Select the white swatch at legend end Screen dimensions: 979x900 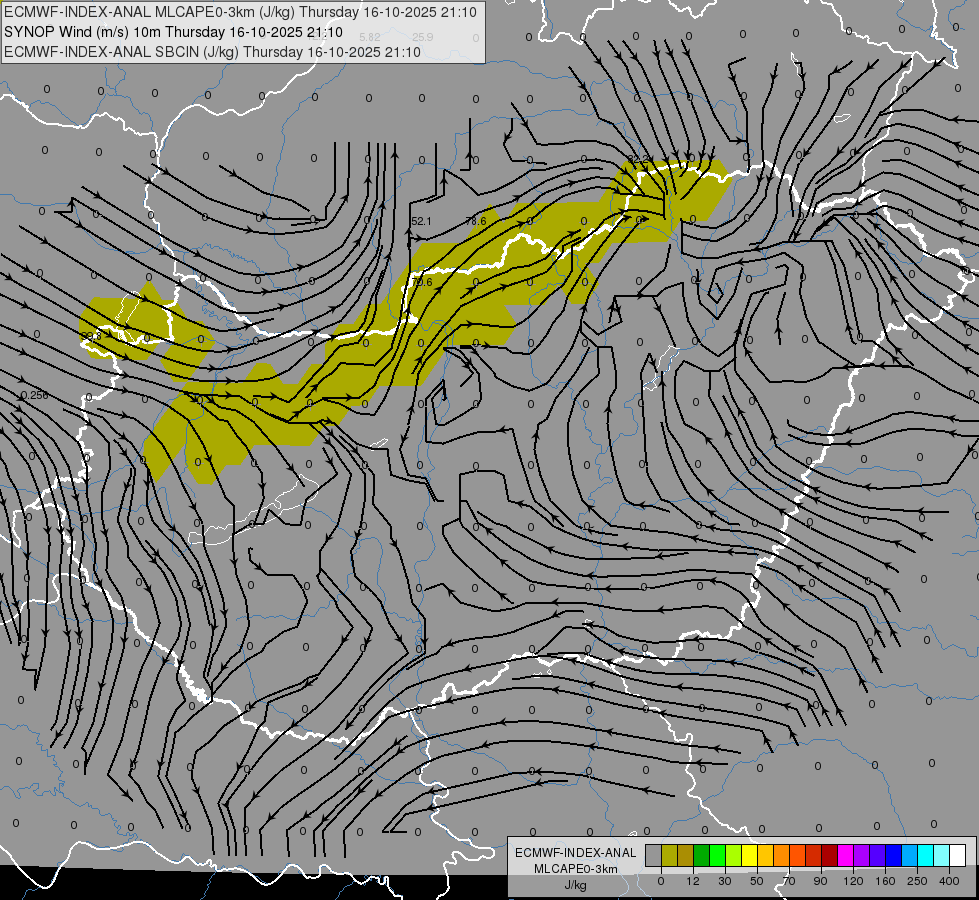point(958,855)
